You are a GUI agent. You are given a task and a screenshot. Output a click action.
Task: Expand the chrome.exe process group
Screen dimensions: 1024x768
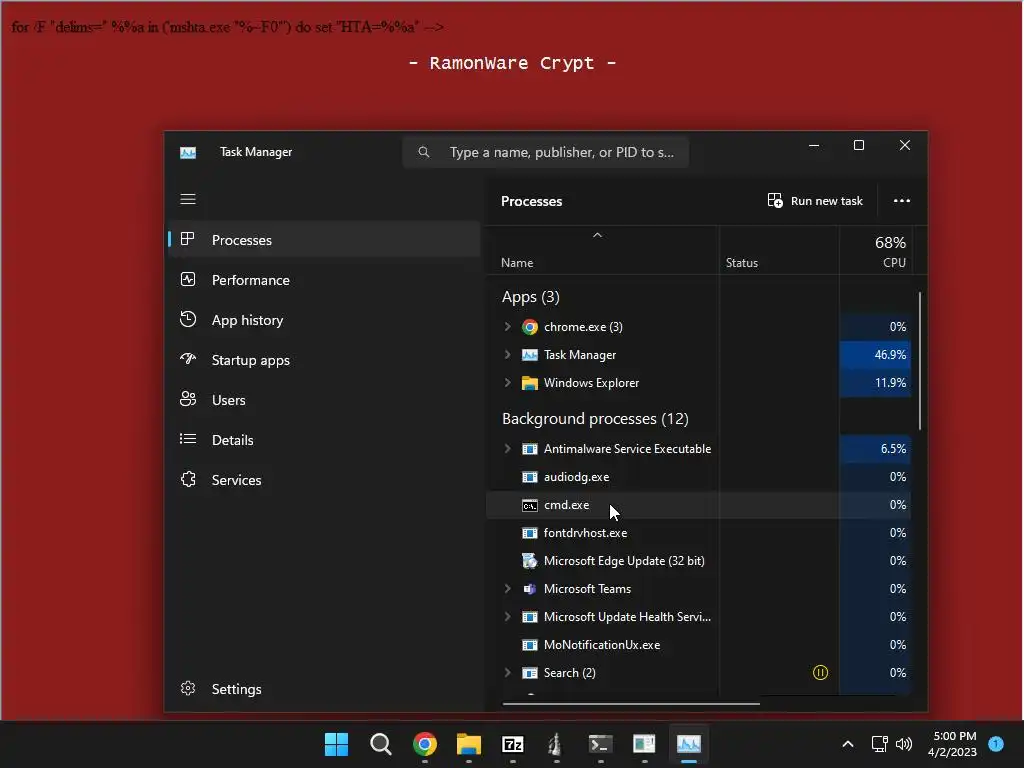coord(507,327)
